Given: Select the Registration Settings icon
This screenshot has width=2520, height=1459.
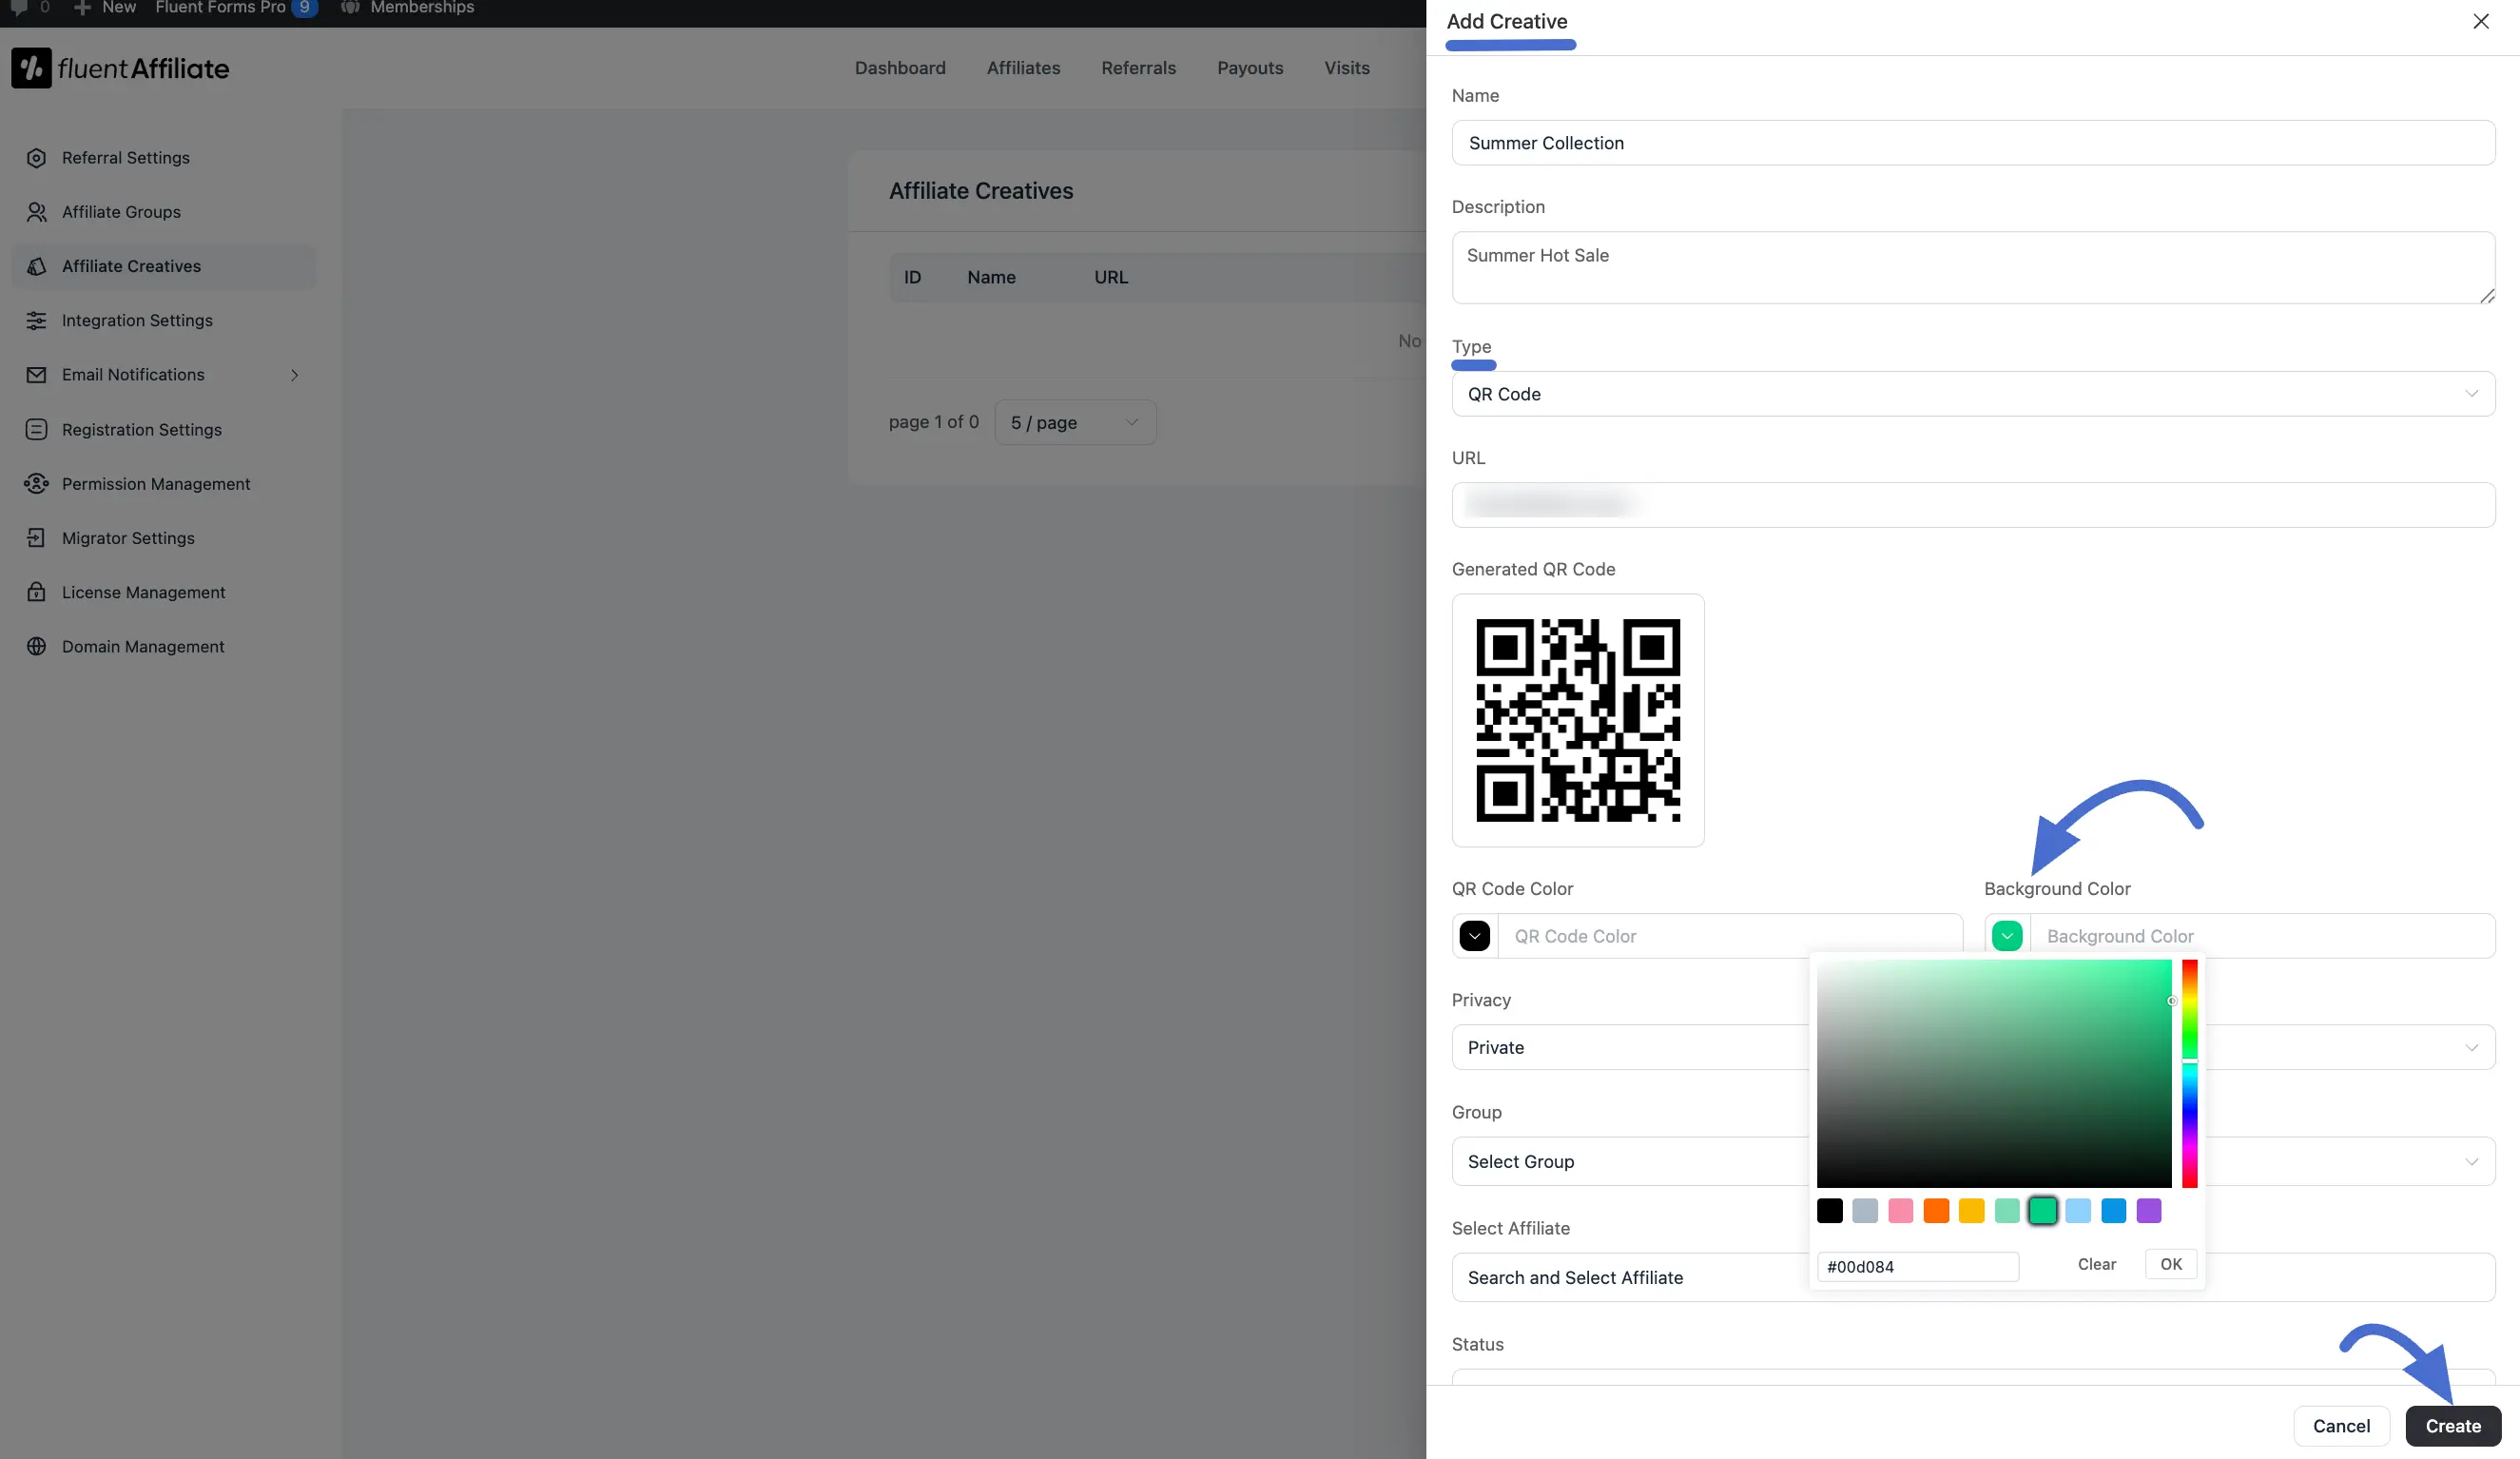Looking at the screenshot, I should 37,429.
